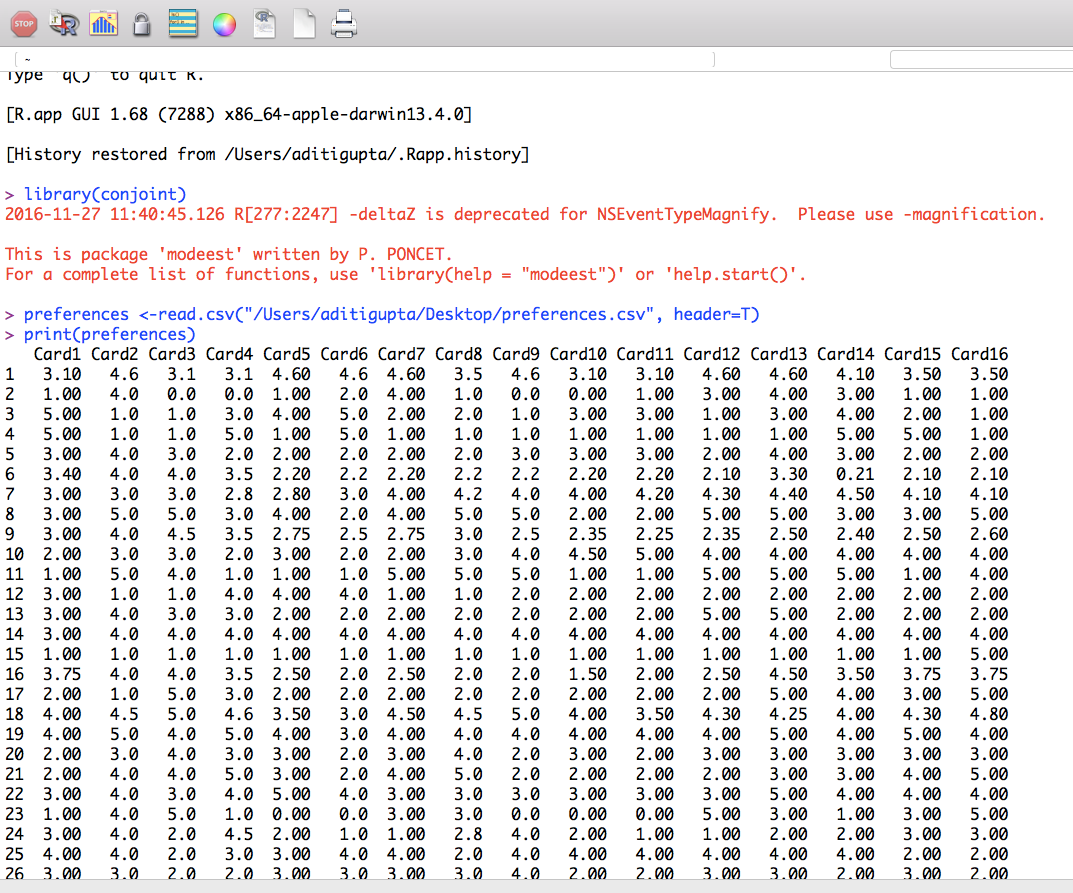Open the color wheel picker
The height and width of the screenshot is (893, 1073).
pyautogui.click(x=224, y=25)
